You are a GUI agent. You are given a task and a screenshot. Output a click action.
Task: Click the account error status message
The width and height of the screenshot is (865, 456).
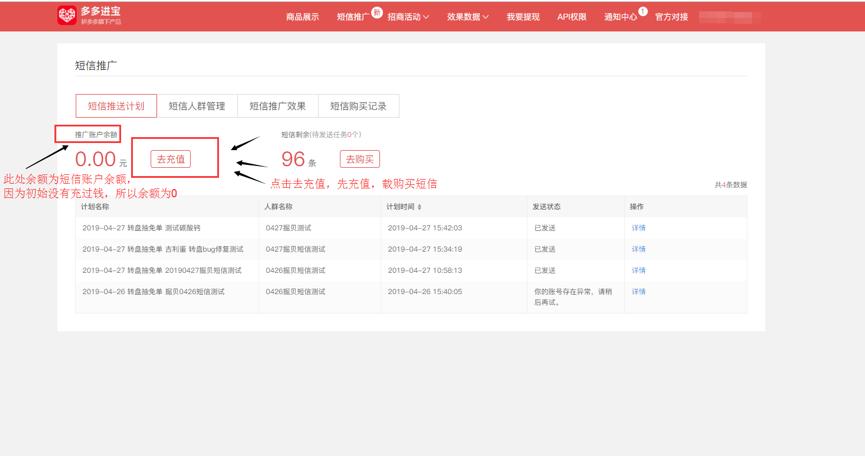(573, 297)
